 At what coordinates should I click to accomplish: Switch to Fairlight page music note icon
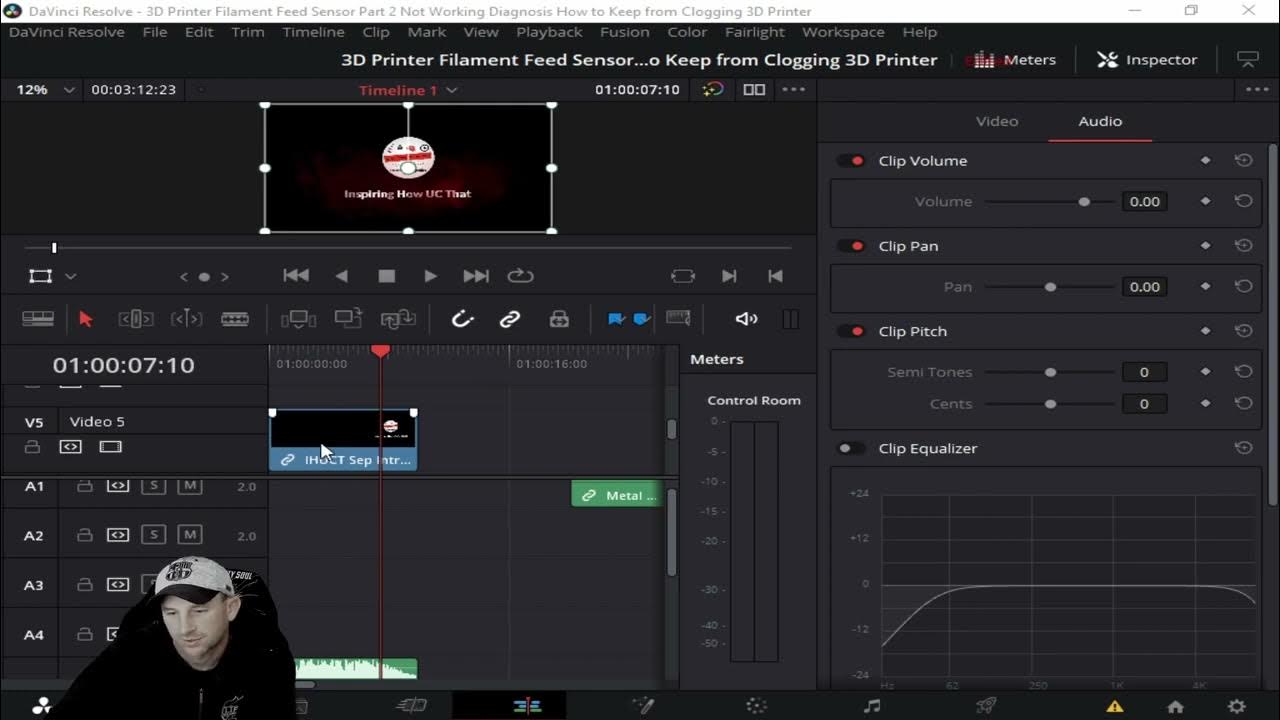(872, 706)
